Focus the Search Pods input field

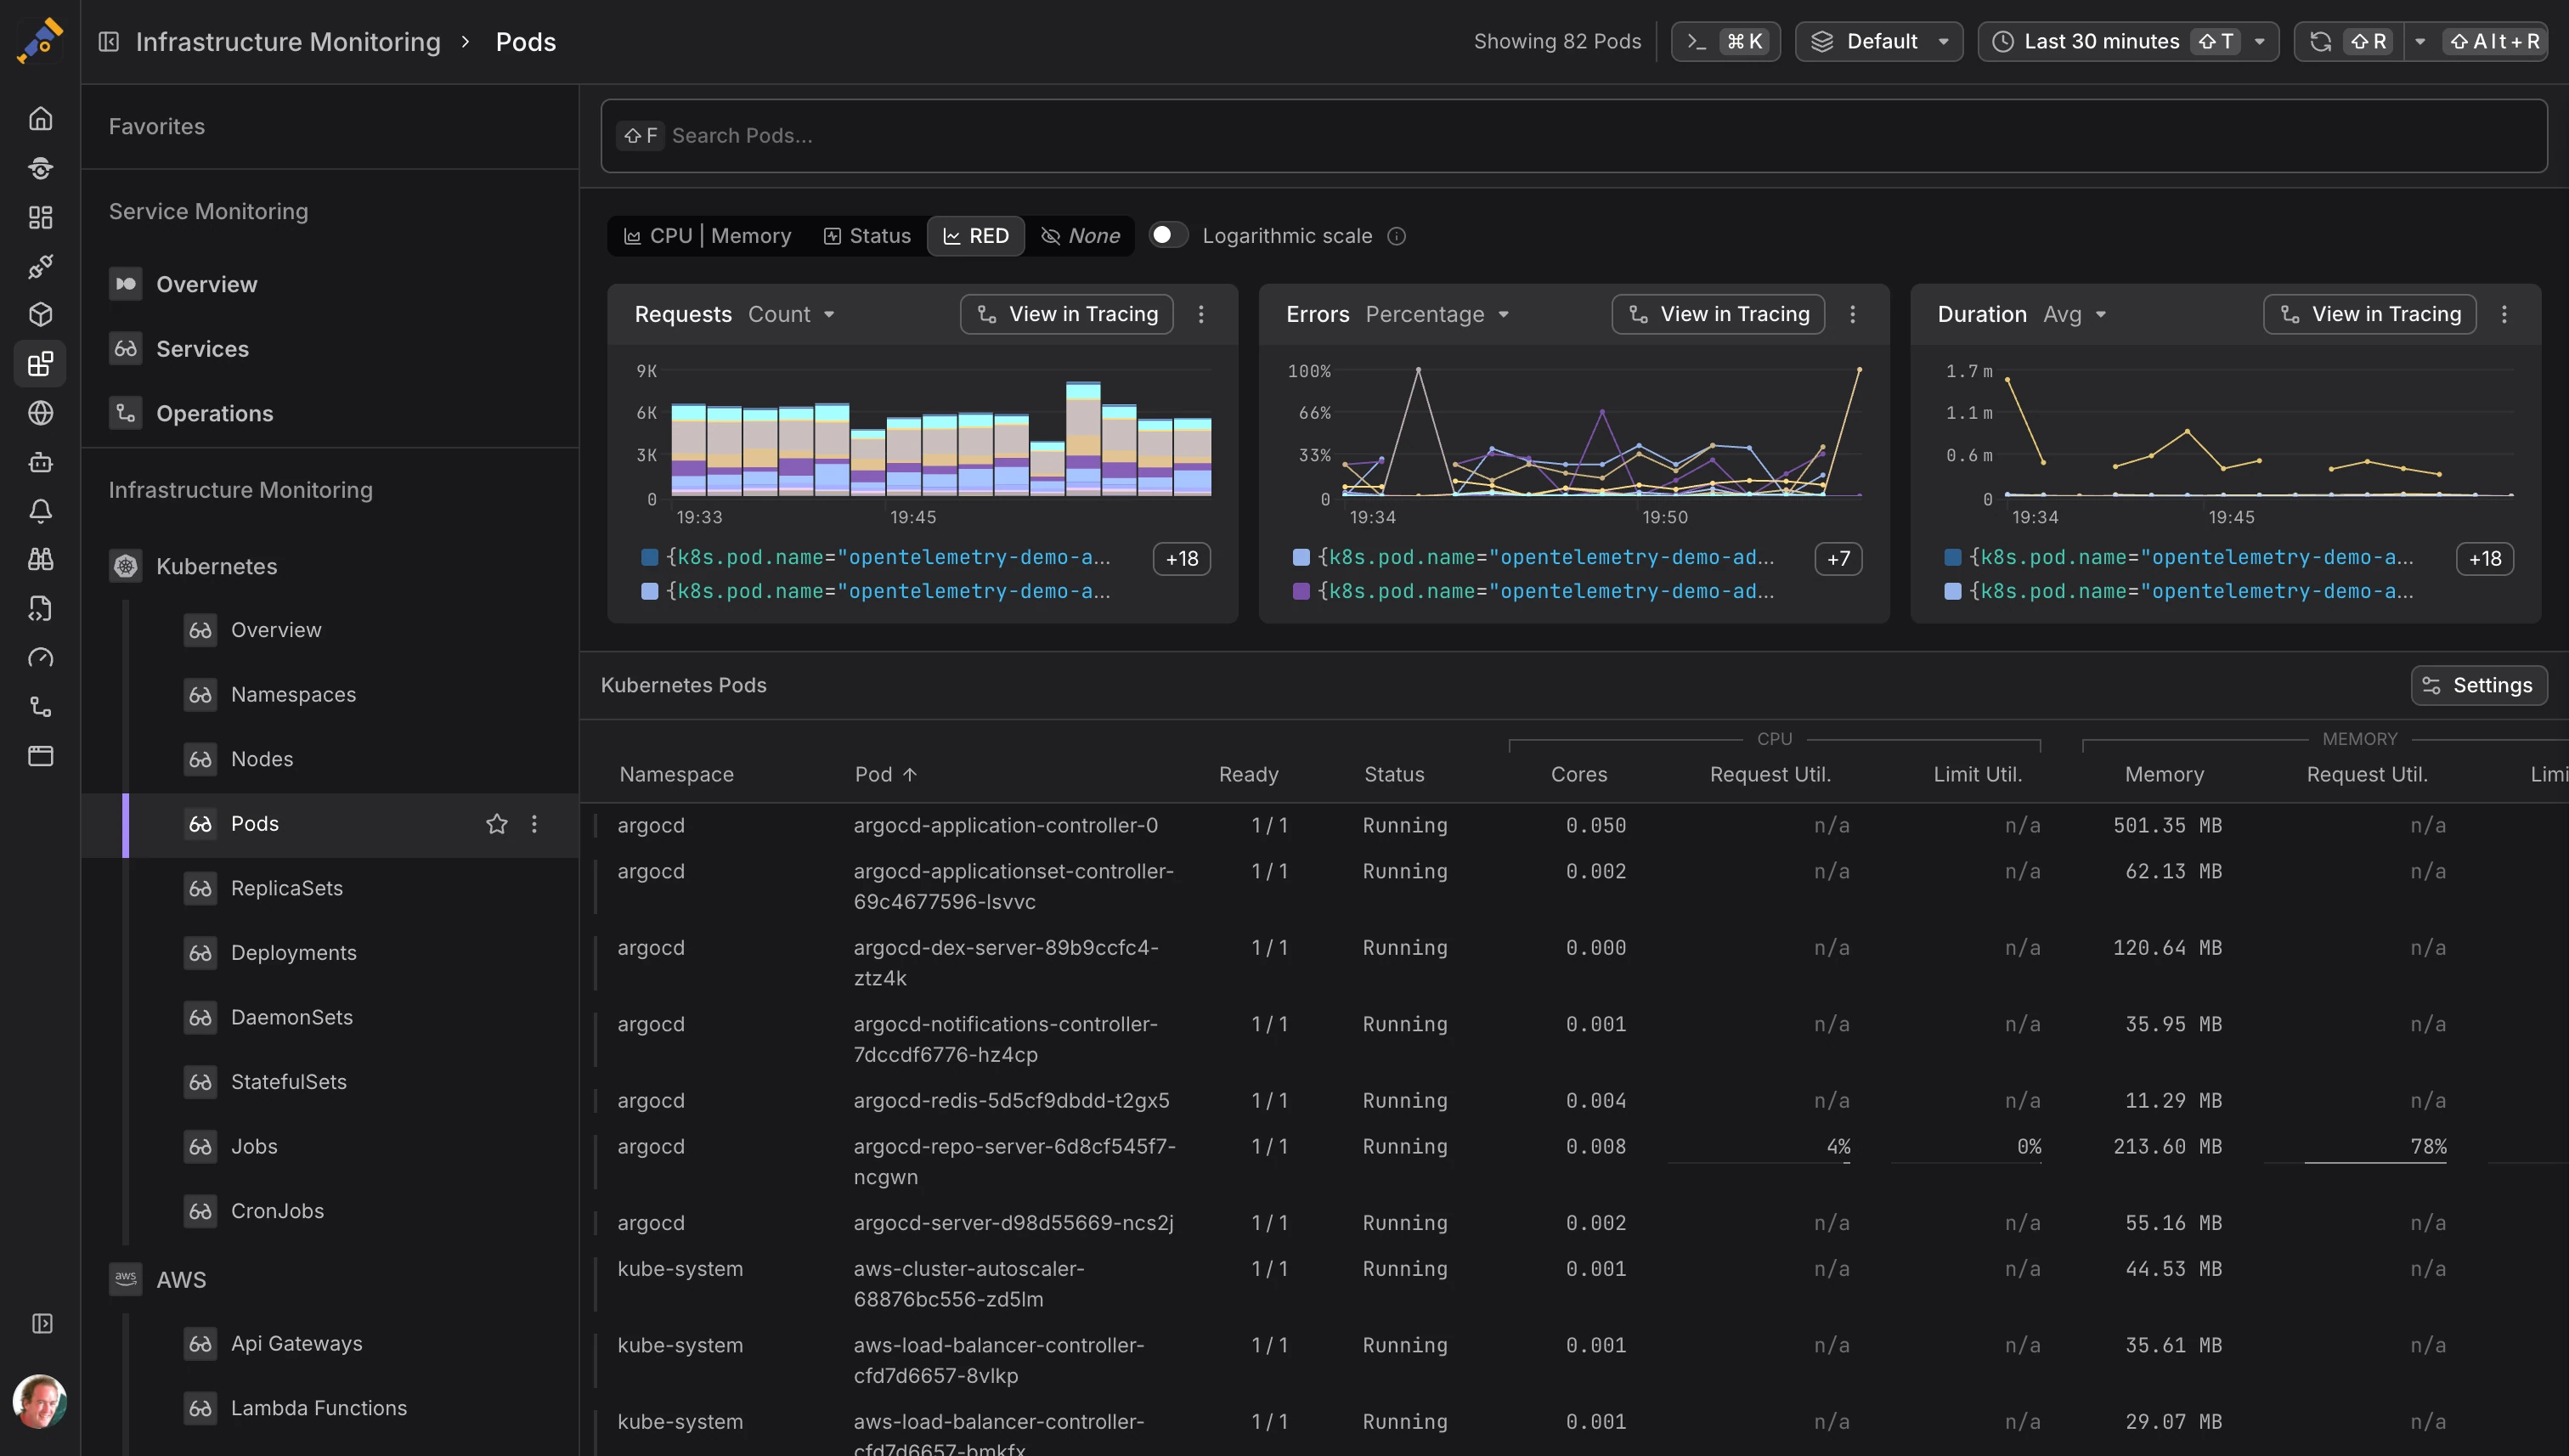[1573, 136]
